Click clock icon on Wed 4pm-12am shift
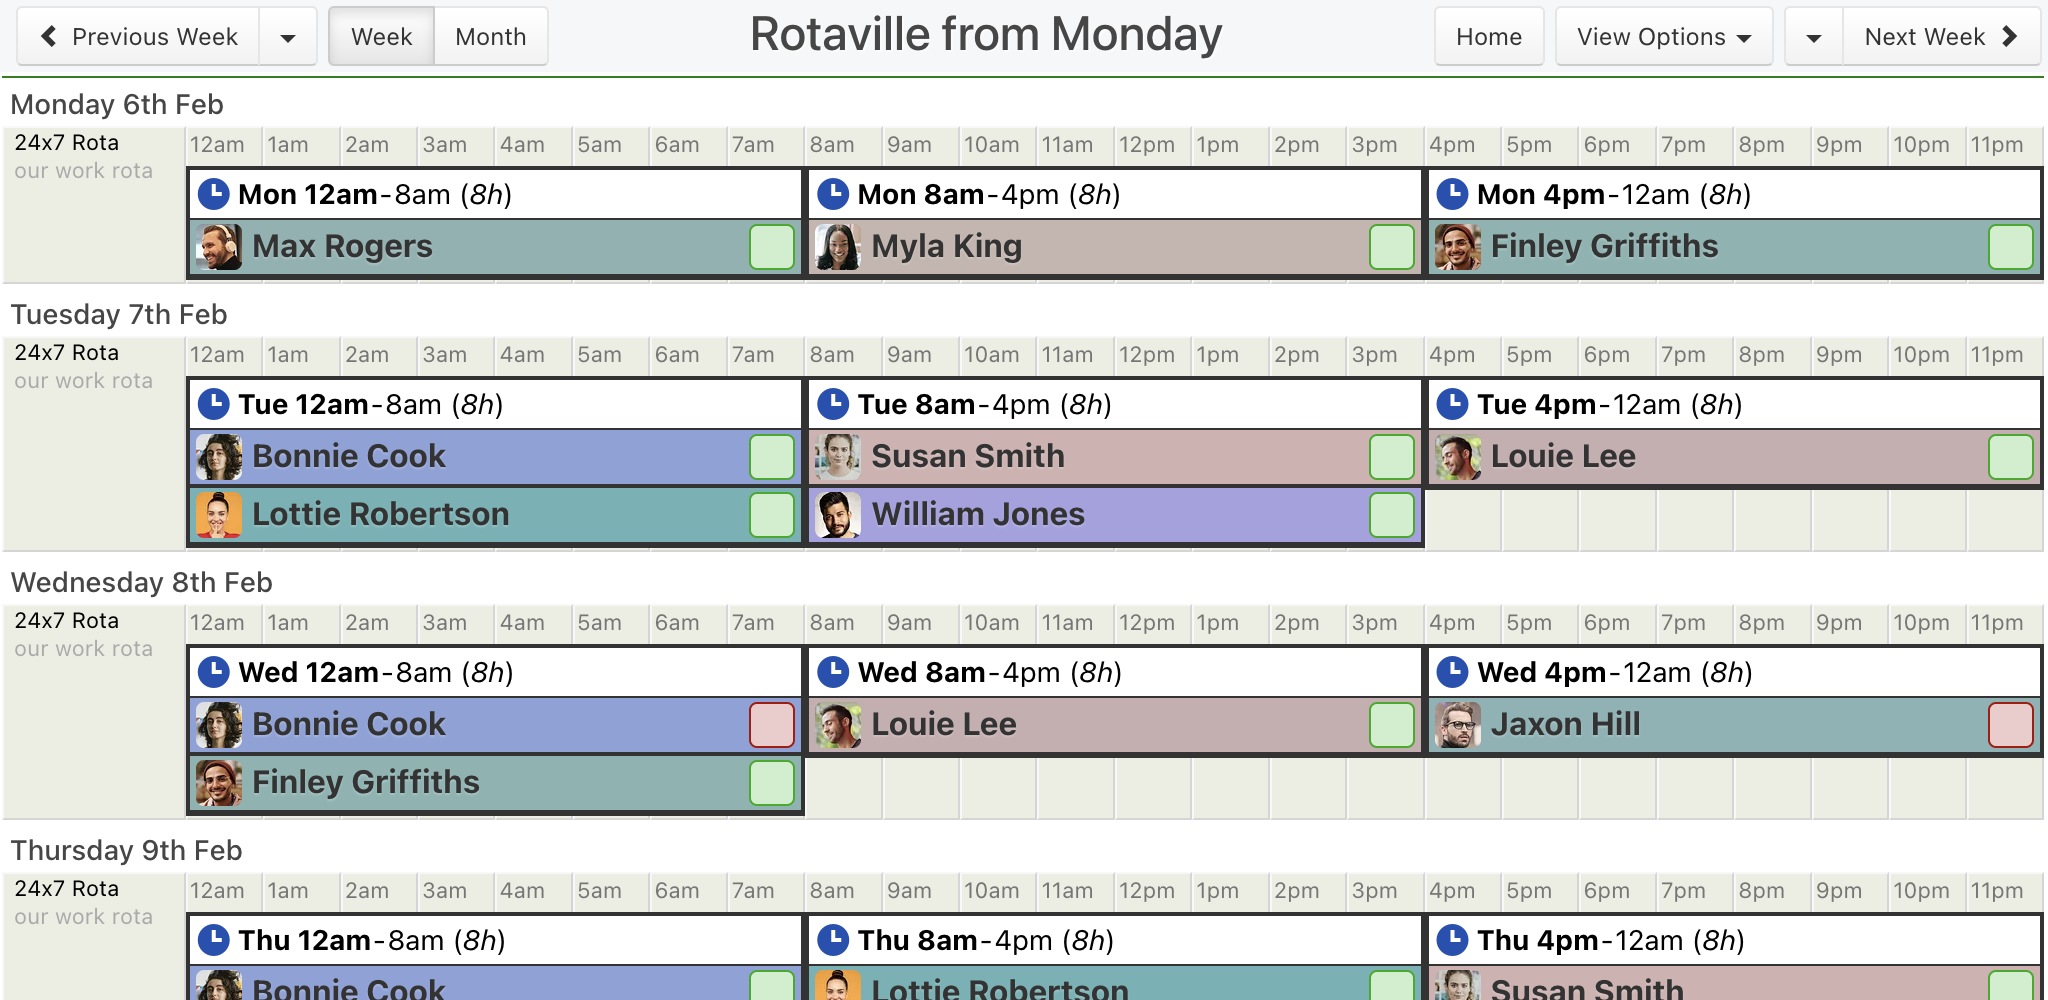The width and height of the screenshot is (2048, 1000). (1452, 671)
